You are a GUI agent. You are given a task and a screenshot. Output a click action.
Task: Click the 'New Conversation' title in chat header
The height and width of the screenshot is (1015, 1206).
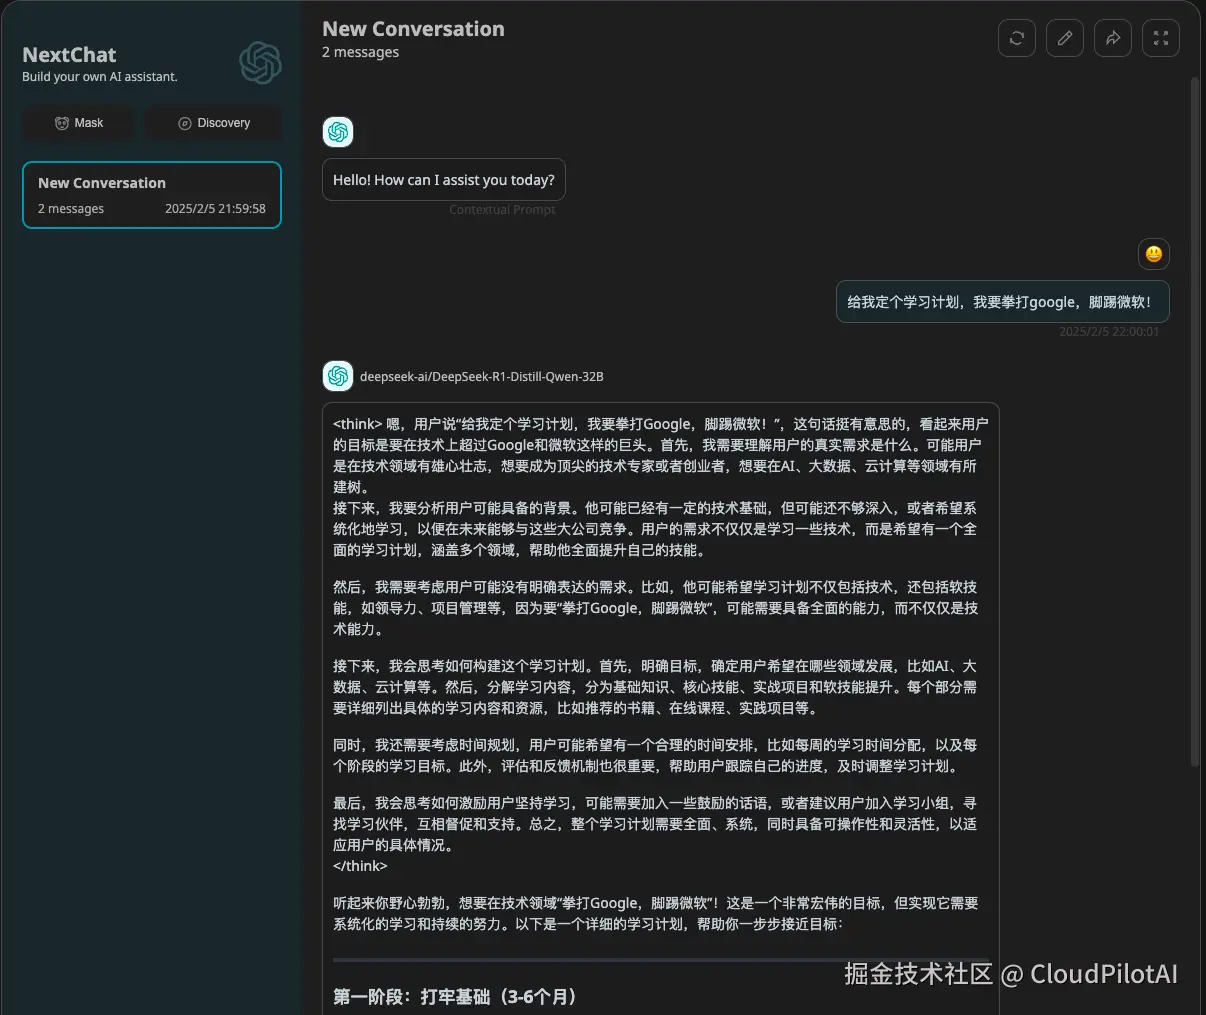(x=413, y=29)
